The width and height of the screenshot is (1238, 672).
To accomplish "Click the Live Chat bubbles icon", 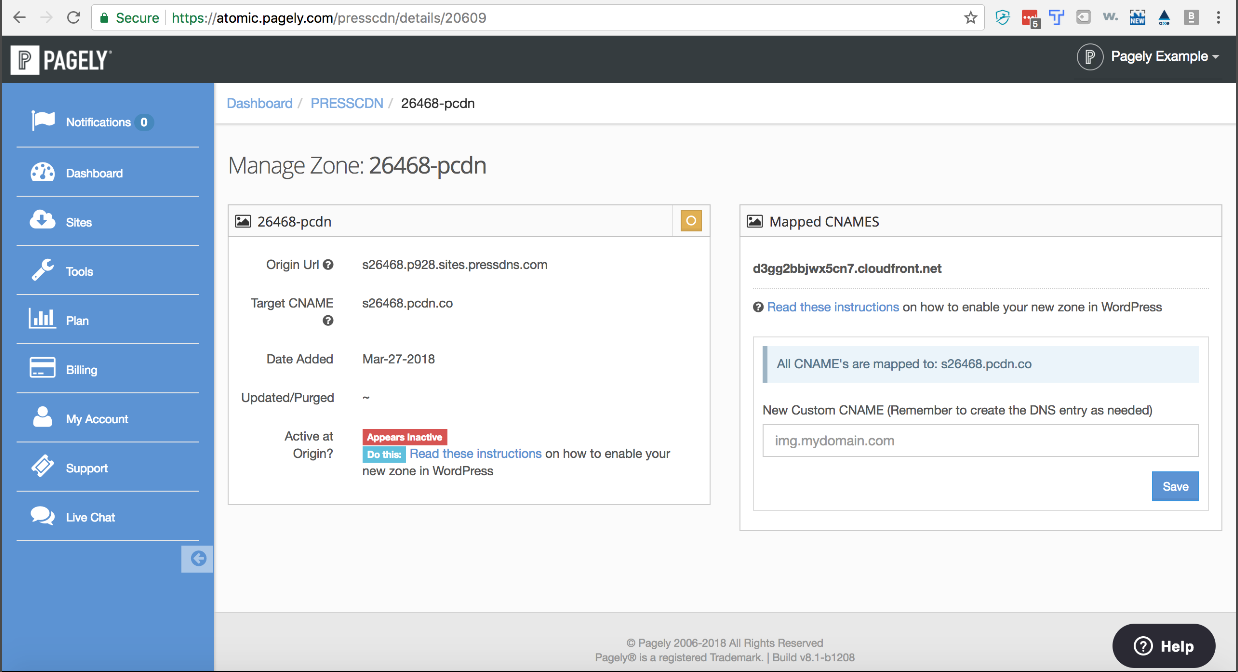I will (43, 516).
